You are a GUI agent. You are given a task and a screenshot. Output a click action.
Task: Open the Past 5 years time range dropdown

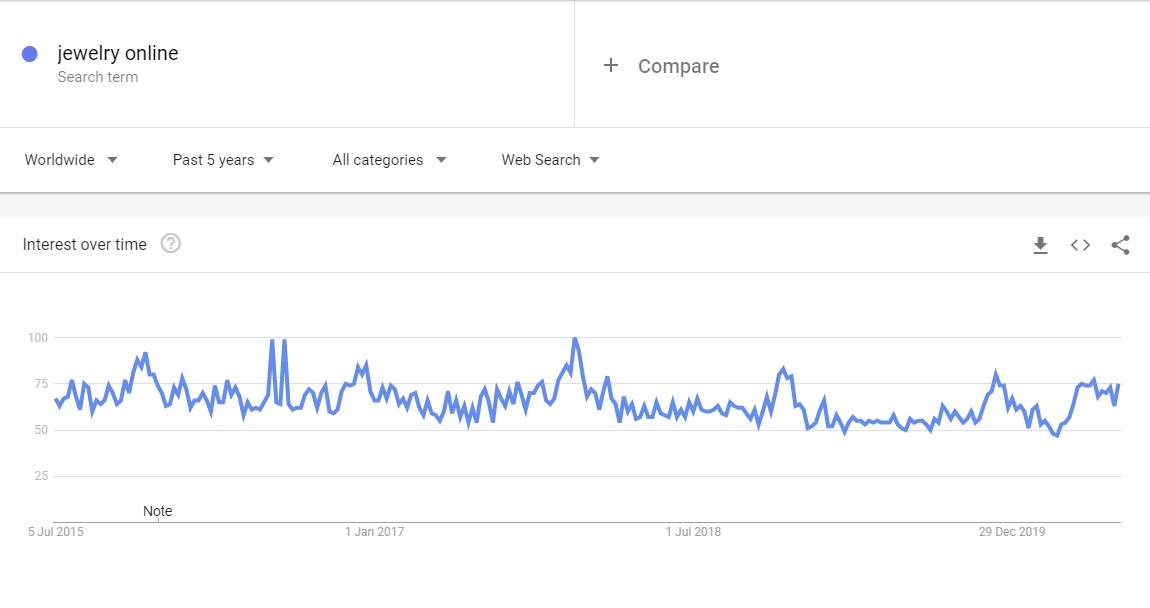pos(223,160)
